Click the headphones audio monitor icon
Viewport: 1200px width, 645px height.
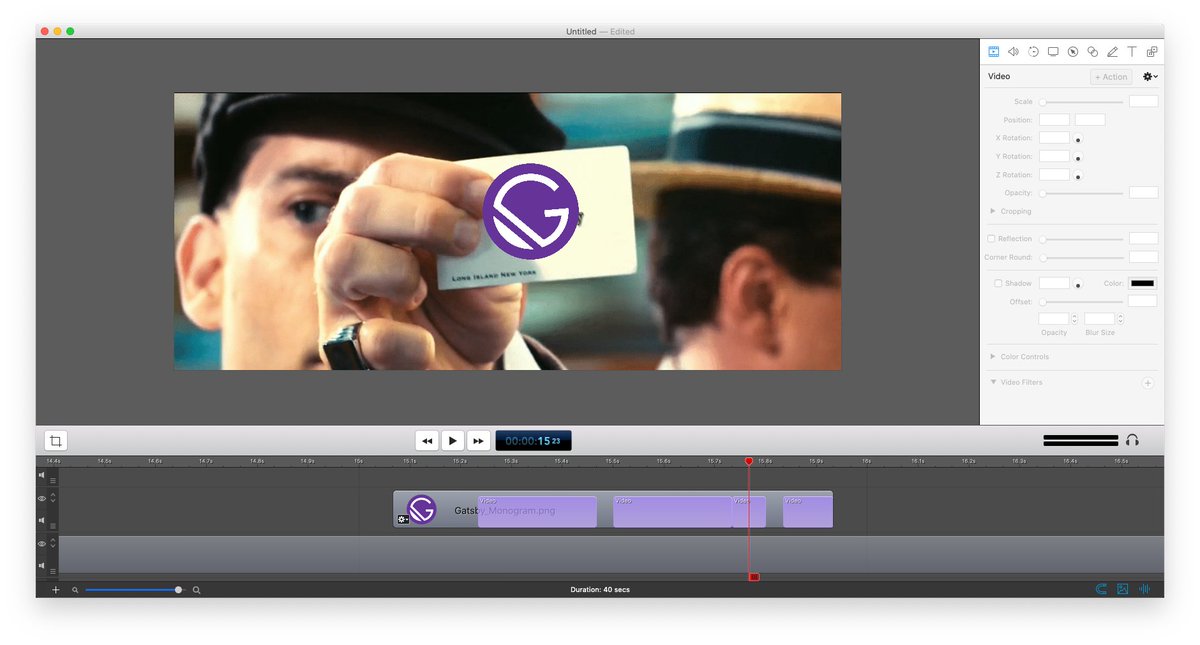[x=1132, y=440]
